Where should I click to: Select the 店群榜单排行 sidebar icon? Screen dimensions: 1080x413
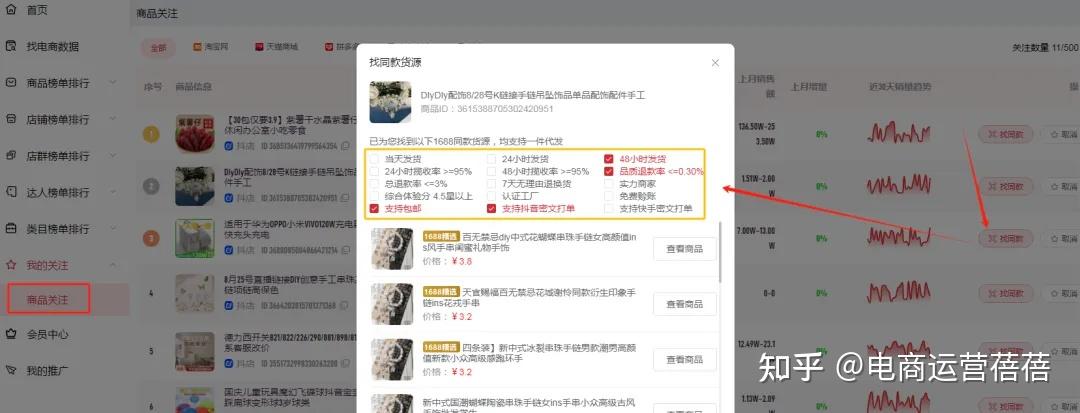point(10,156)
